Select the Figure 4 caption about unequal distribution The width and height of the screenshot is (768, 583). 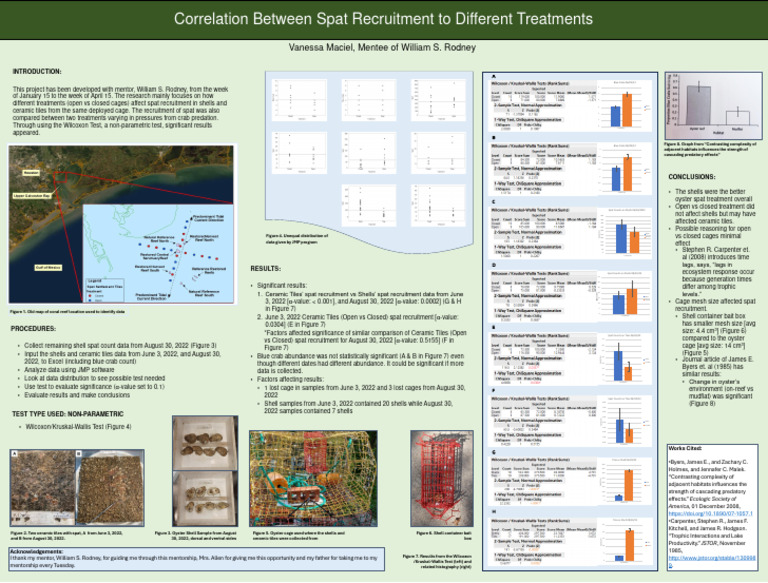[x=297, y=239]
